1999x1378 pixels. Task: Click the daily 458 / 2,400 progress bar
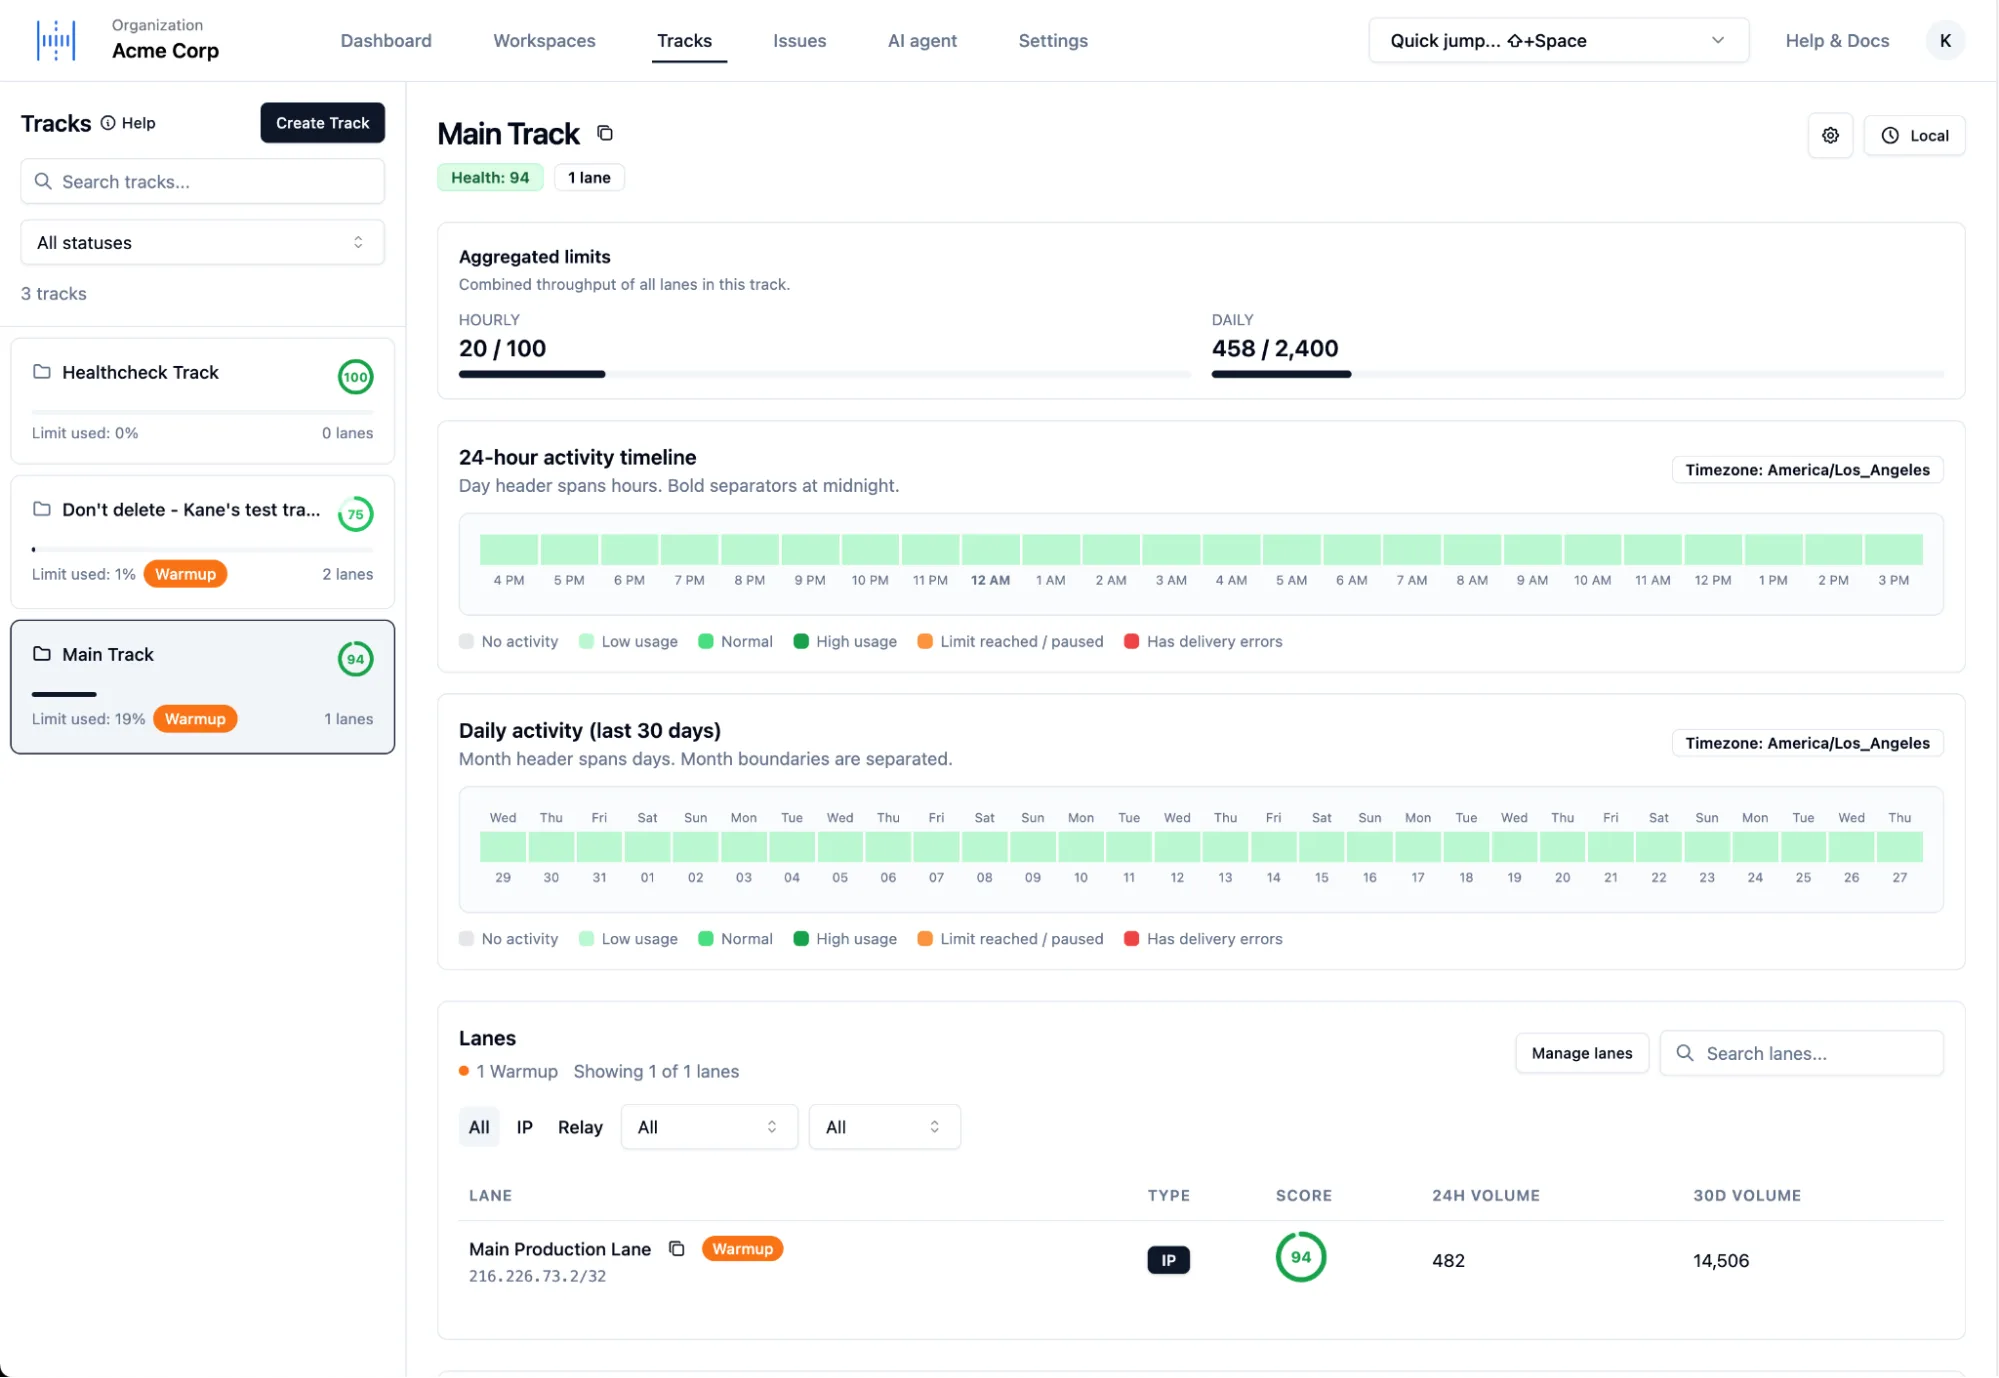pos(1577,374)
